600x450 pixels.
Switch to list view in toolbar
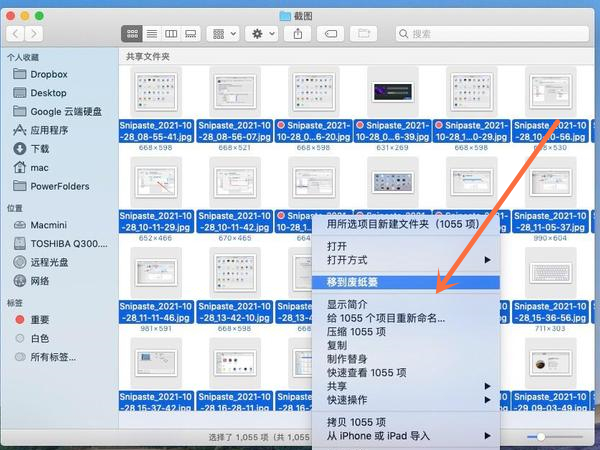click(151, 34)
